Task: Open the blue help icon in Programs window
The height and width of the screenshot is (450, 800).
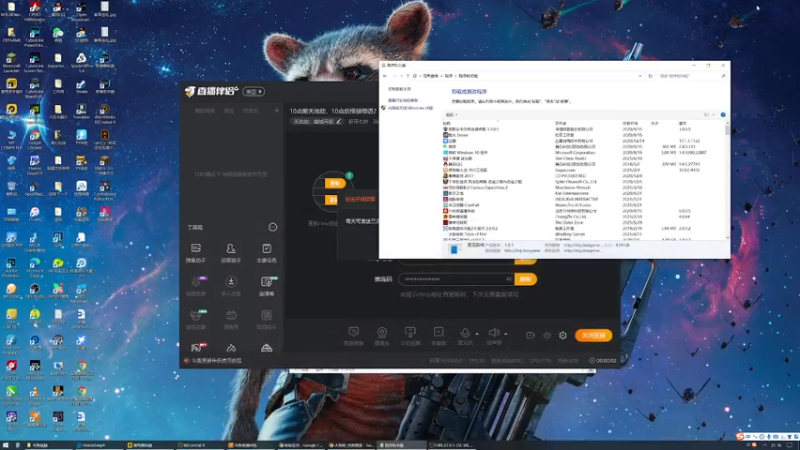Action: 723,115
